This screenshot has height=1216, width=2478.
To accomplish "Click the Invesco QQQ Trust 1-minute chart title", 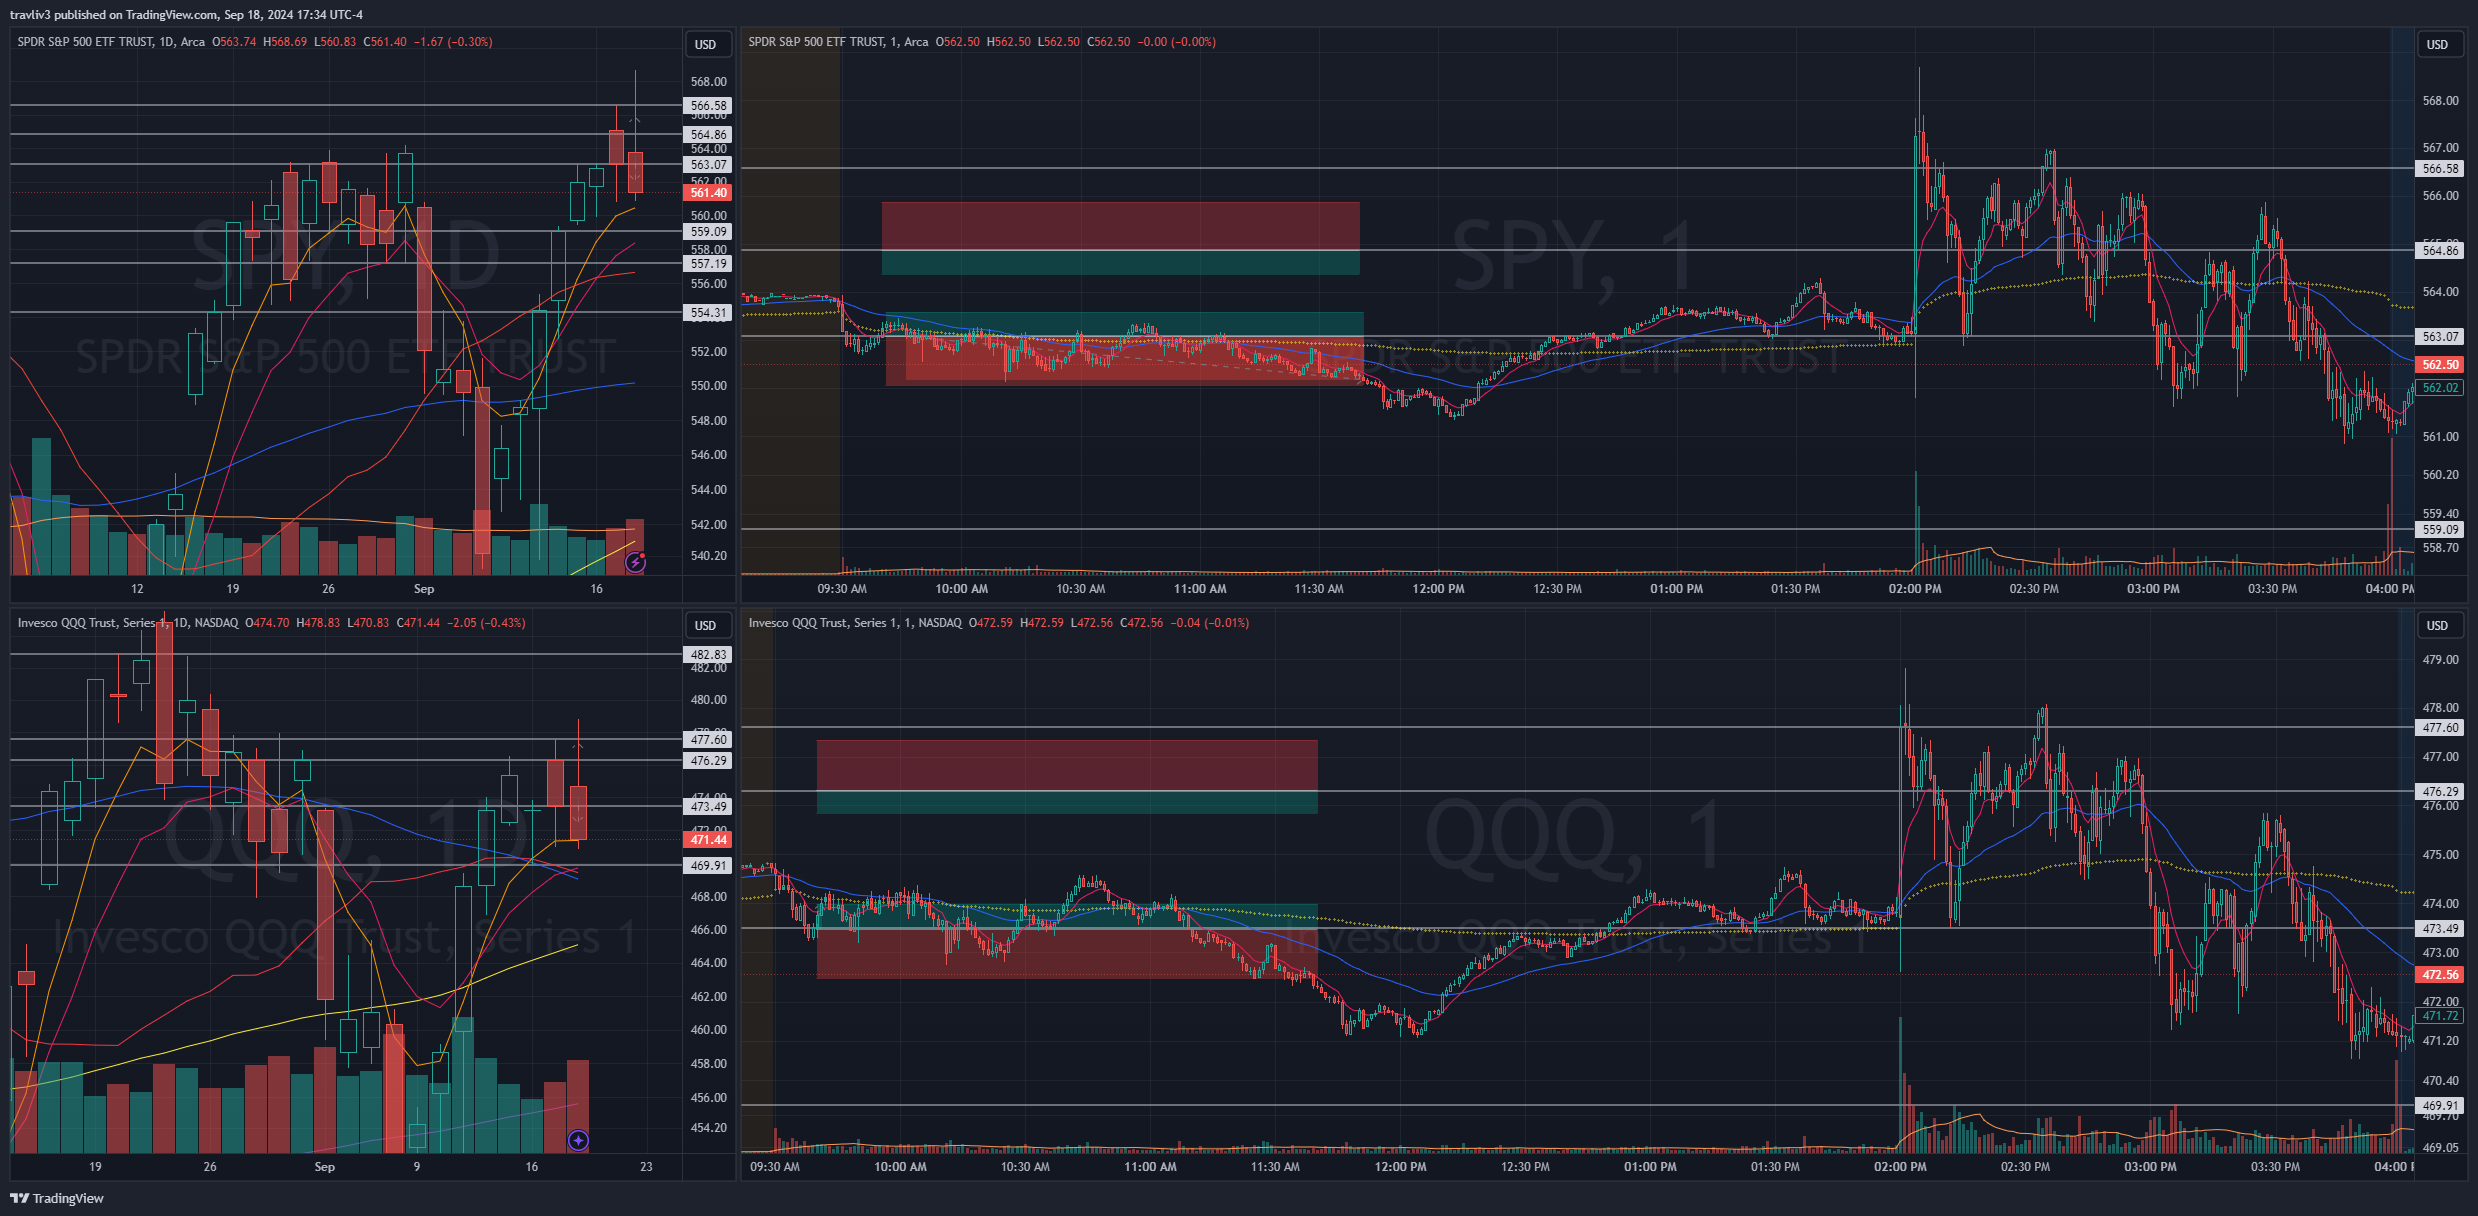I will tap(854, 623).
